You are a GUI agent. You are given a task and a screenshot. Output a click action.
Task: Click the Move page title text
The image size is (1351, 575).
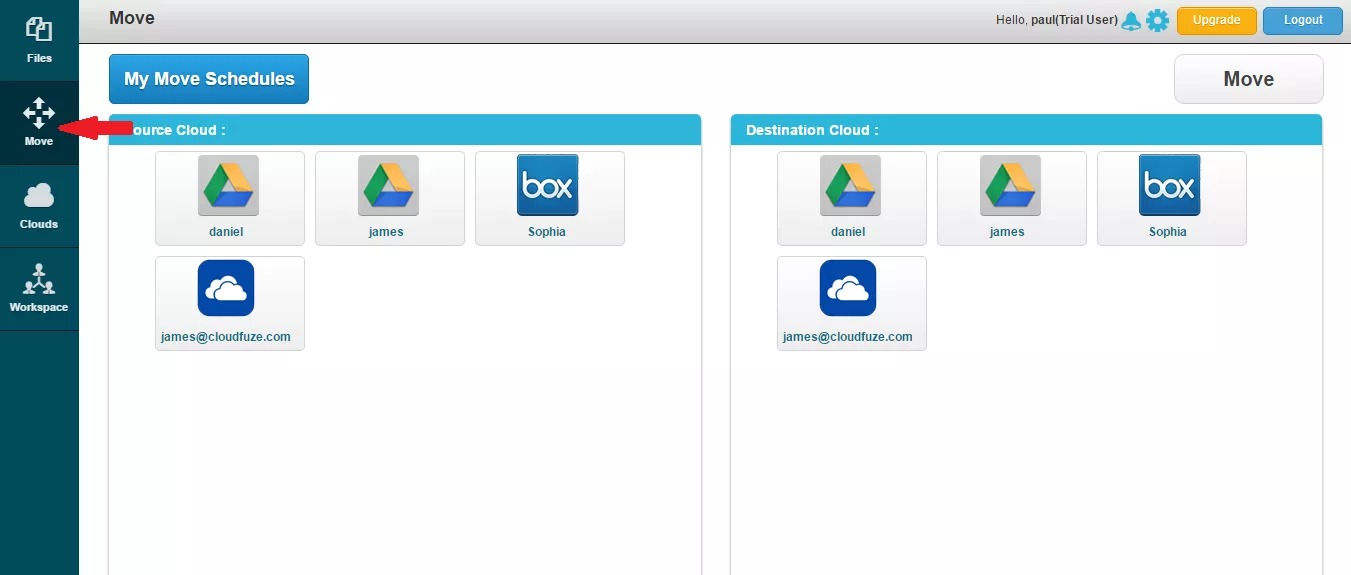pyautogui.click(x=132, y=18)
